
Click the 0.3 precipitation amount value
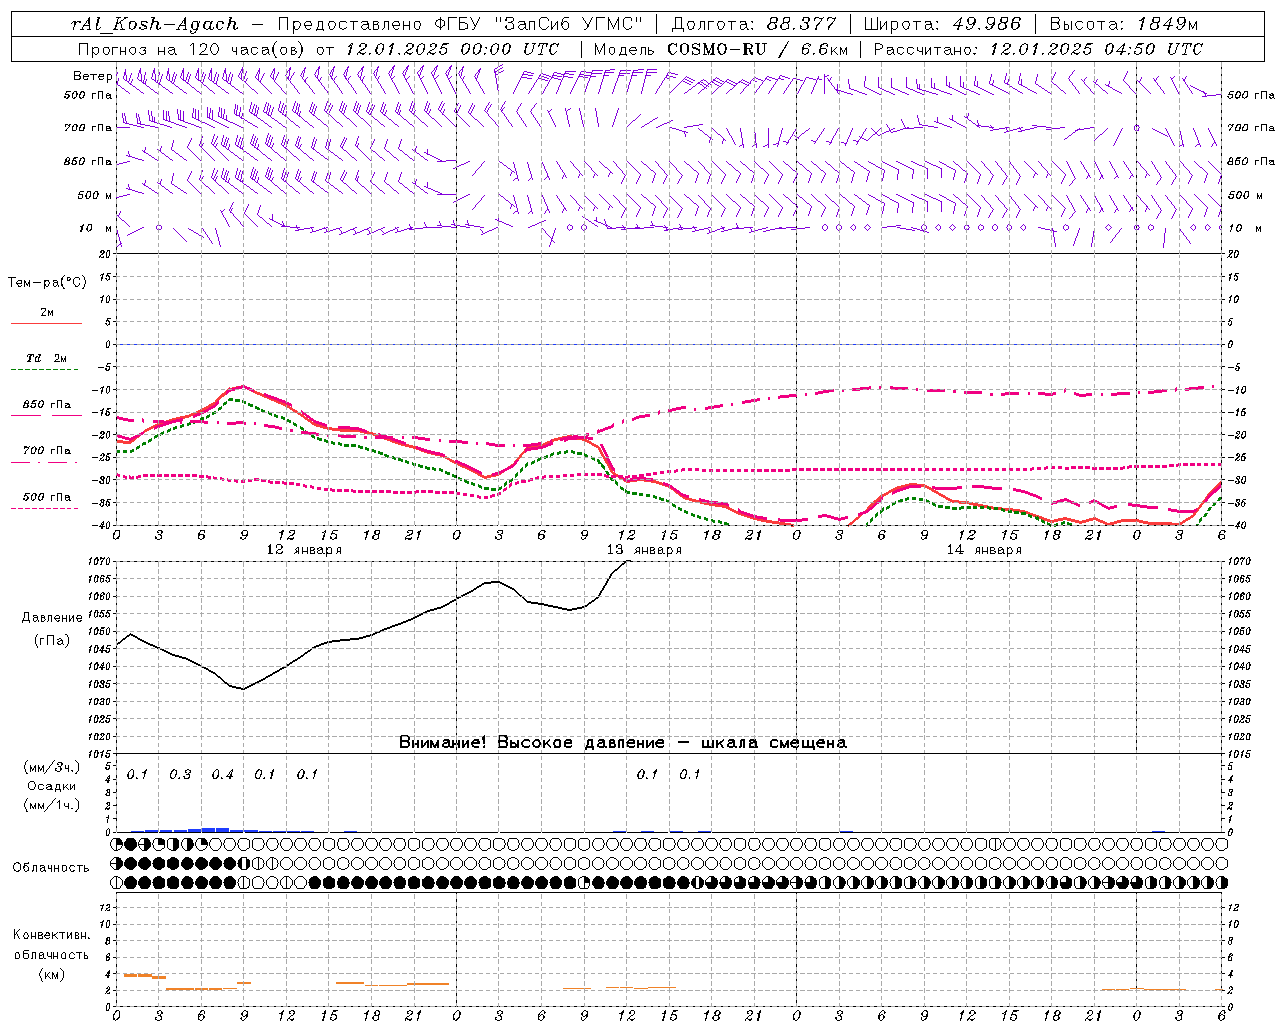(180, 775)
